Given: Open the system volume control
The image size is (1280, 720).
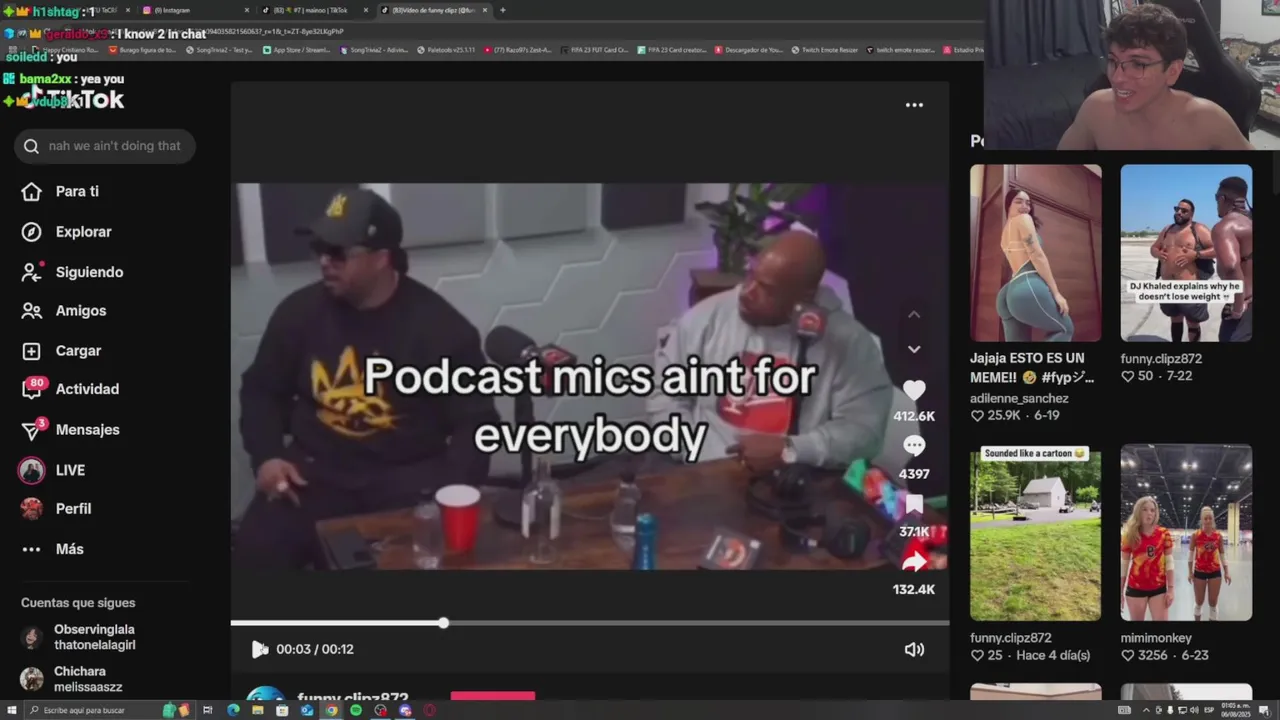Looking at the screenshot, I should pyautogui.click(x=1194, y=710).
